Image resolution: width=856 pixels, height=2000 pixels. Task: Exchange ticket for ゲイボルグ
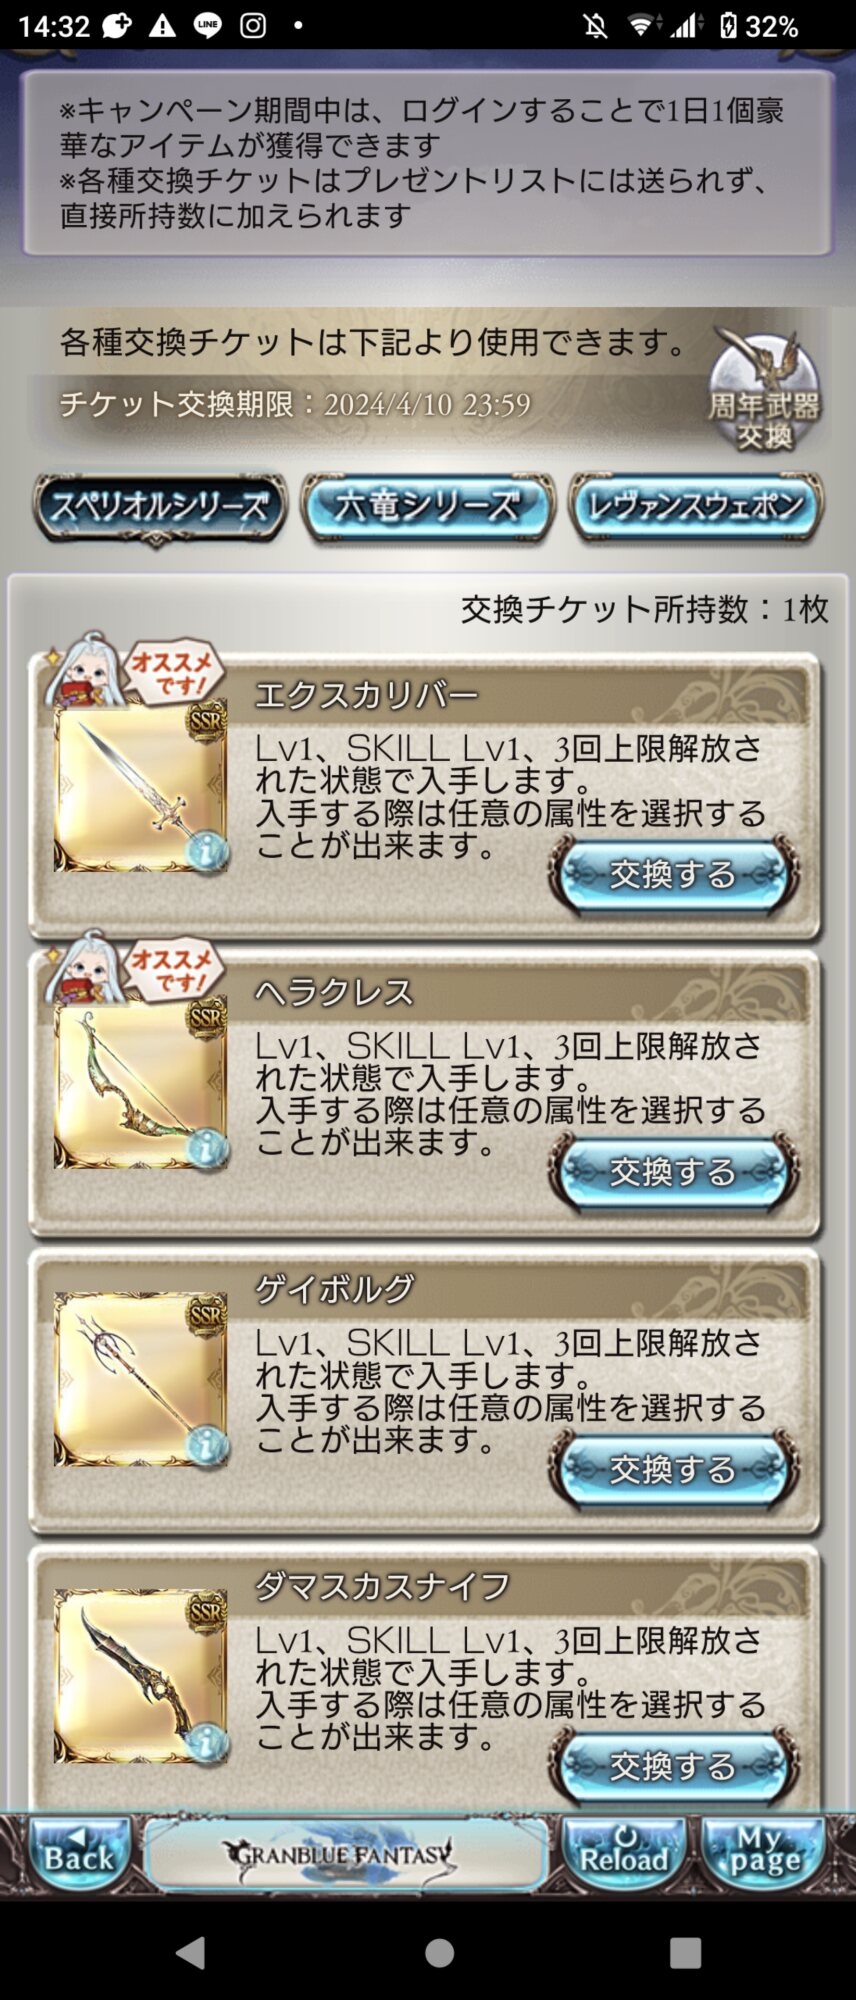(673, 1469)
